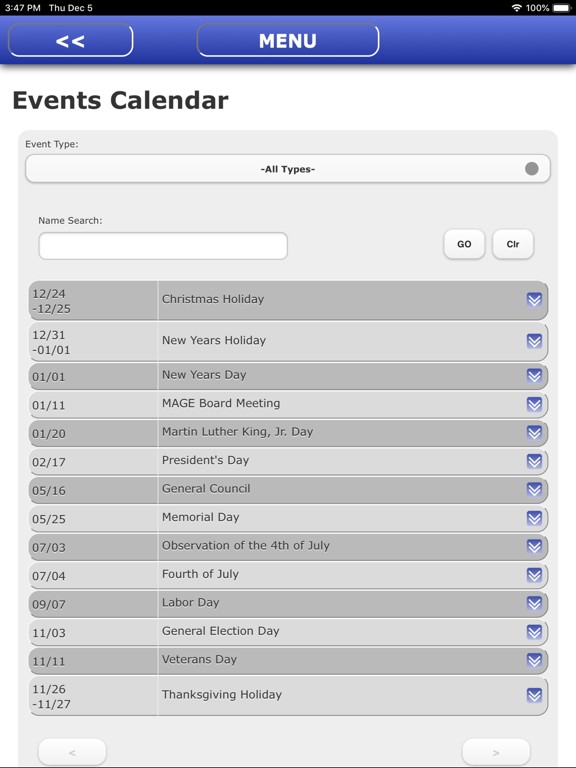
Task: Expand the New Years Holiday chevron icon
Action: click(x=534, y=340)
